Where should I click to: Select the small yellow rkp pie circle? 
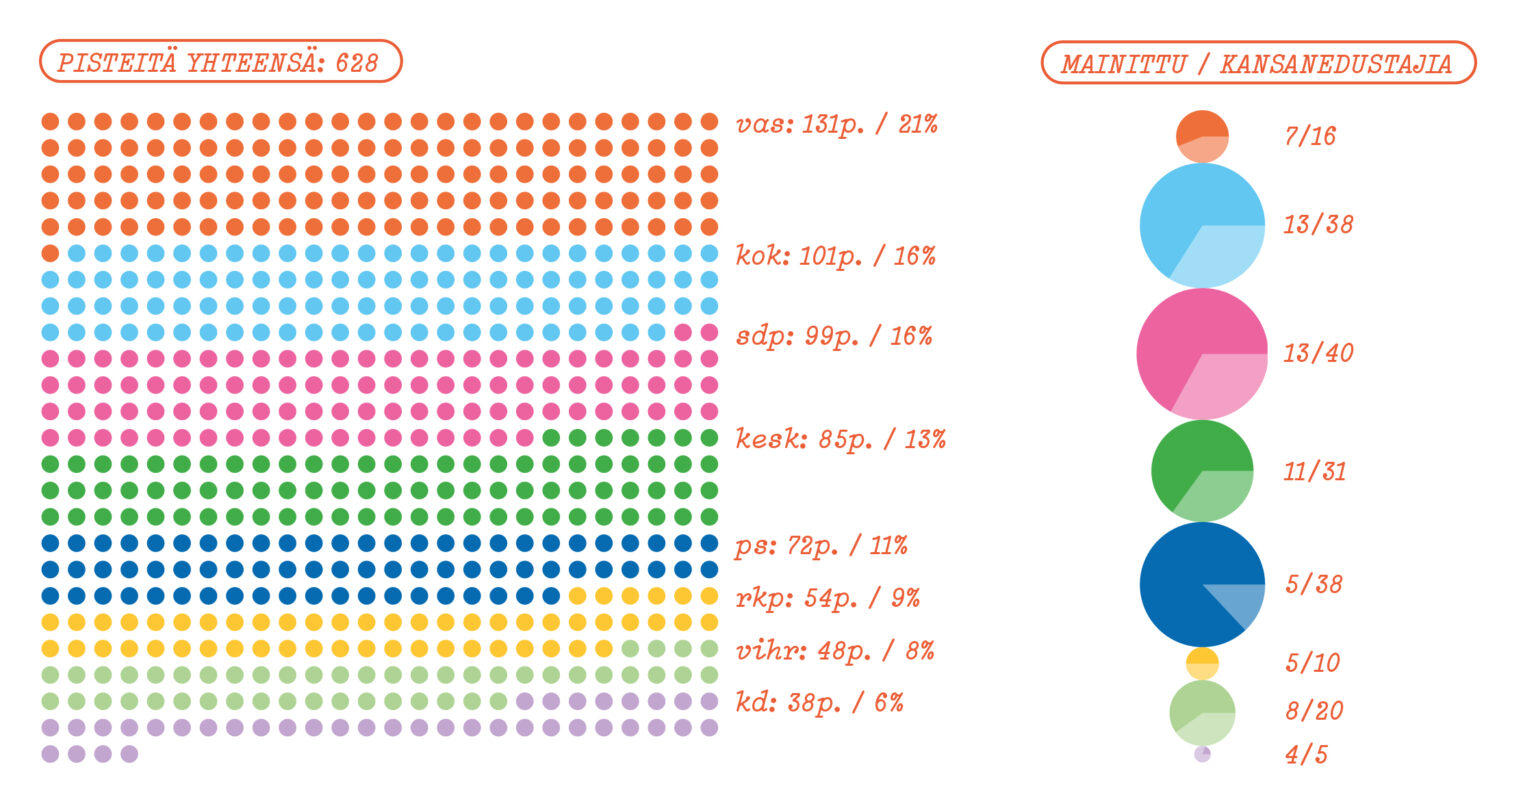coord(1202,663)
